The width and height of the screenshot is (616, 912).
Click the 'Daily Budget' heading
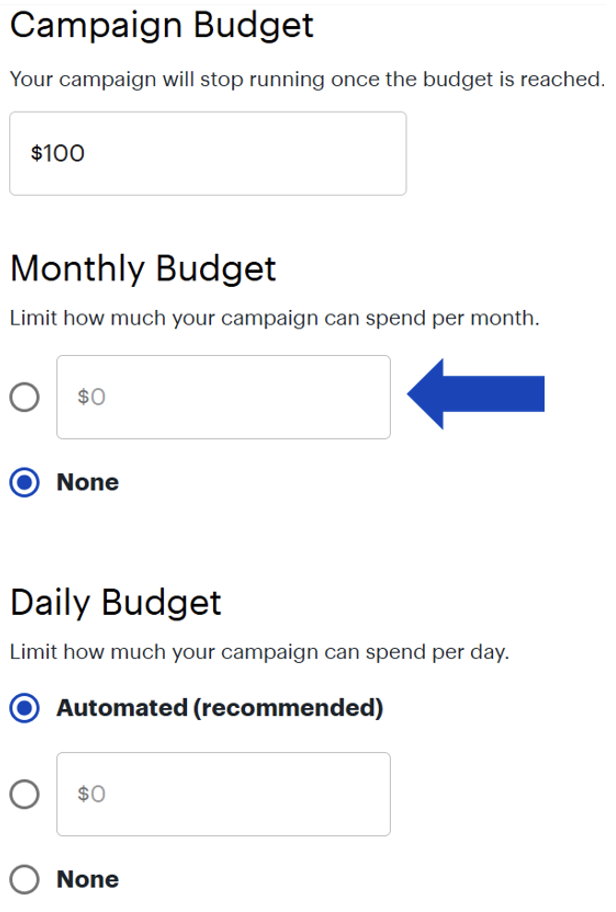coord(115,603)
